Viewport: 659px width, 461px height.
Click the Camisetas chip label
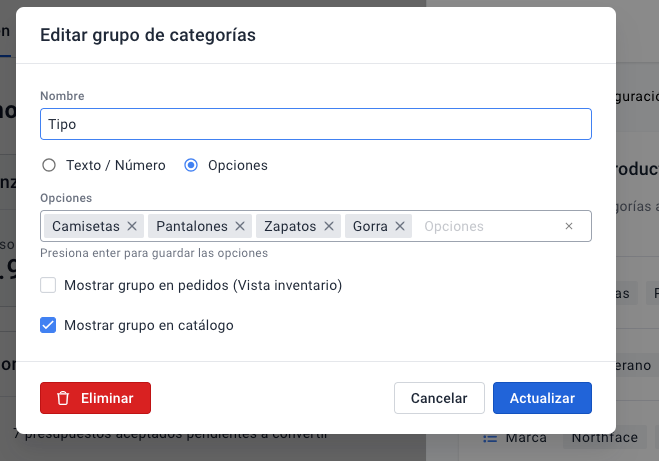point(85,227)
